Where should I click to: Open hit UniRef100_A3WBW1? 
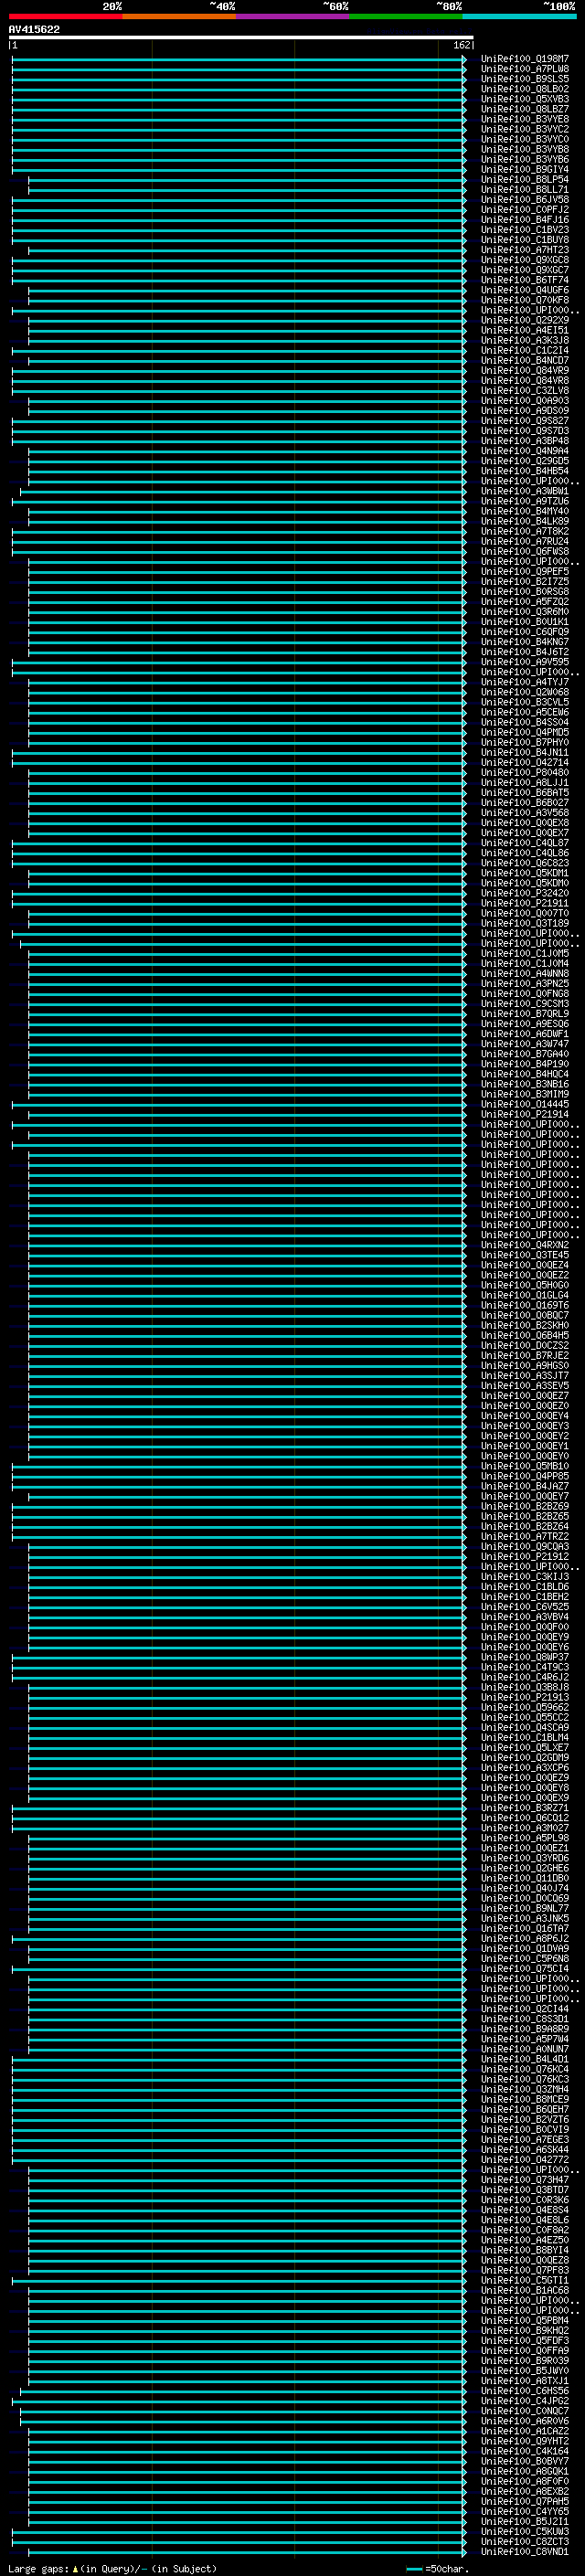(524, 491)
